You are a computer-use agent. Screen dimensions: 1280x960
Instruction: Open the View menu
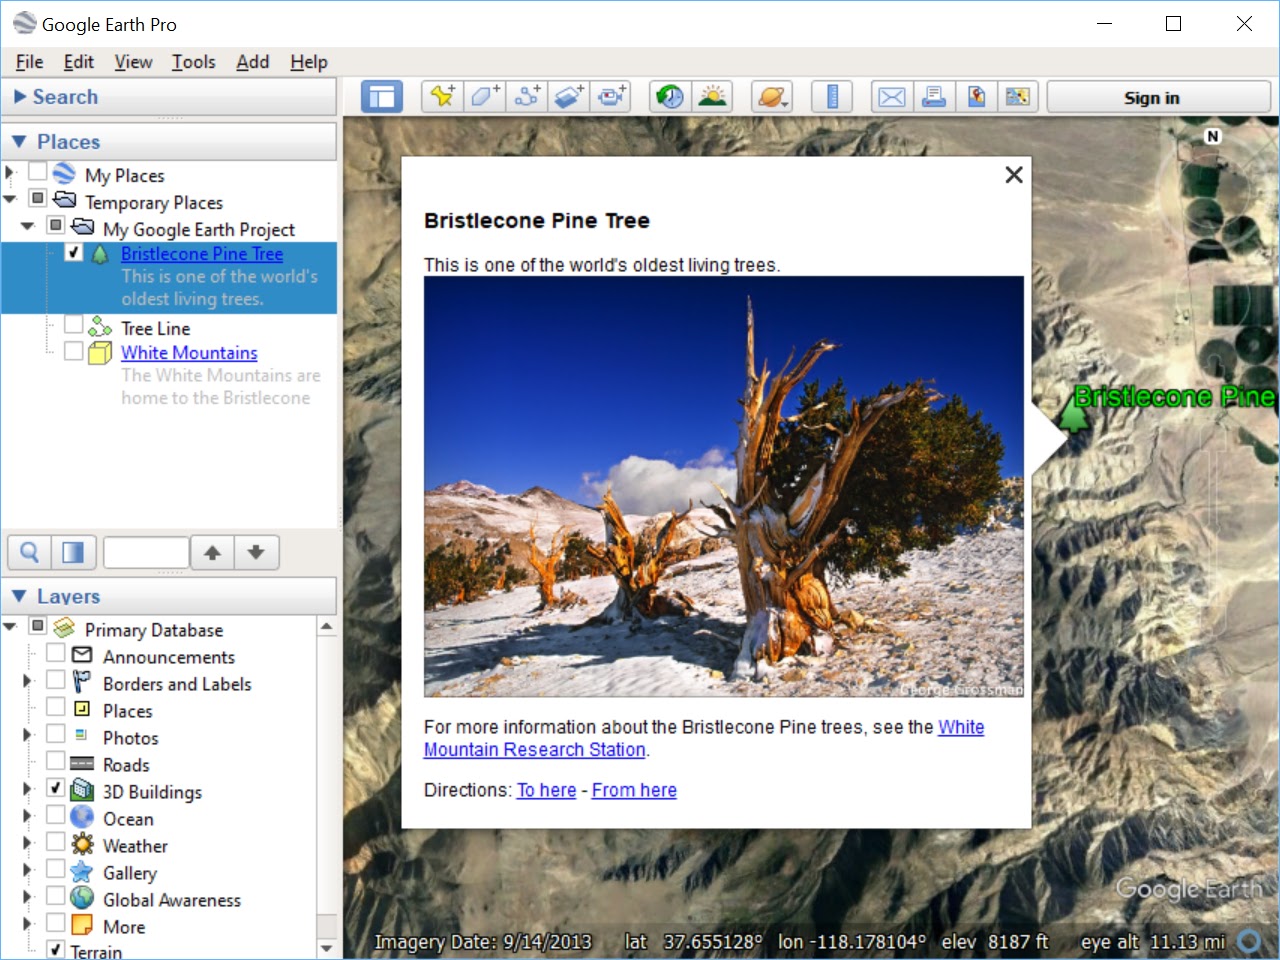[133, 62]
